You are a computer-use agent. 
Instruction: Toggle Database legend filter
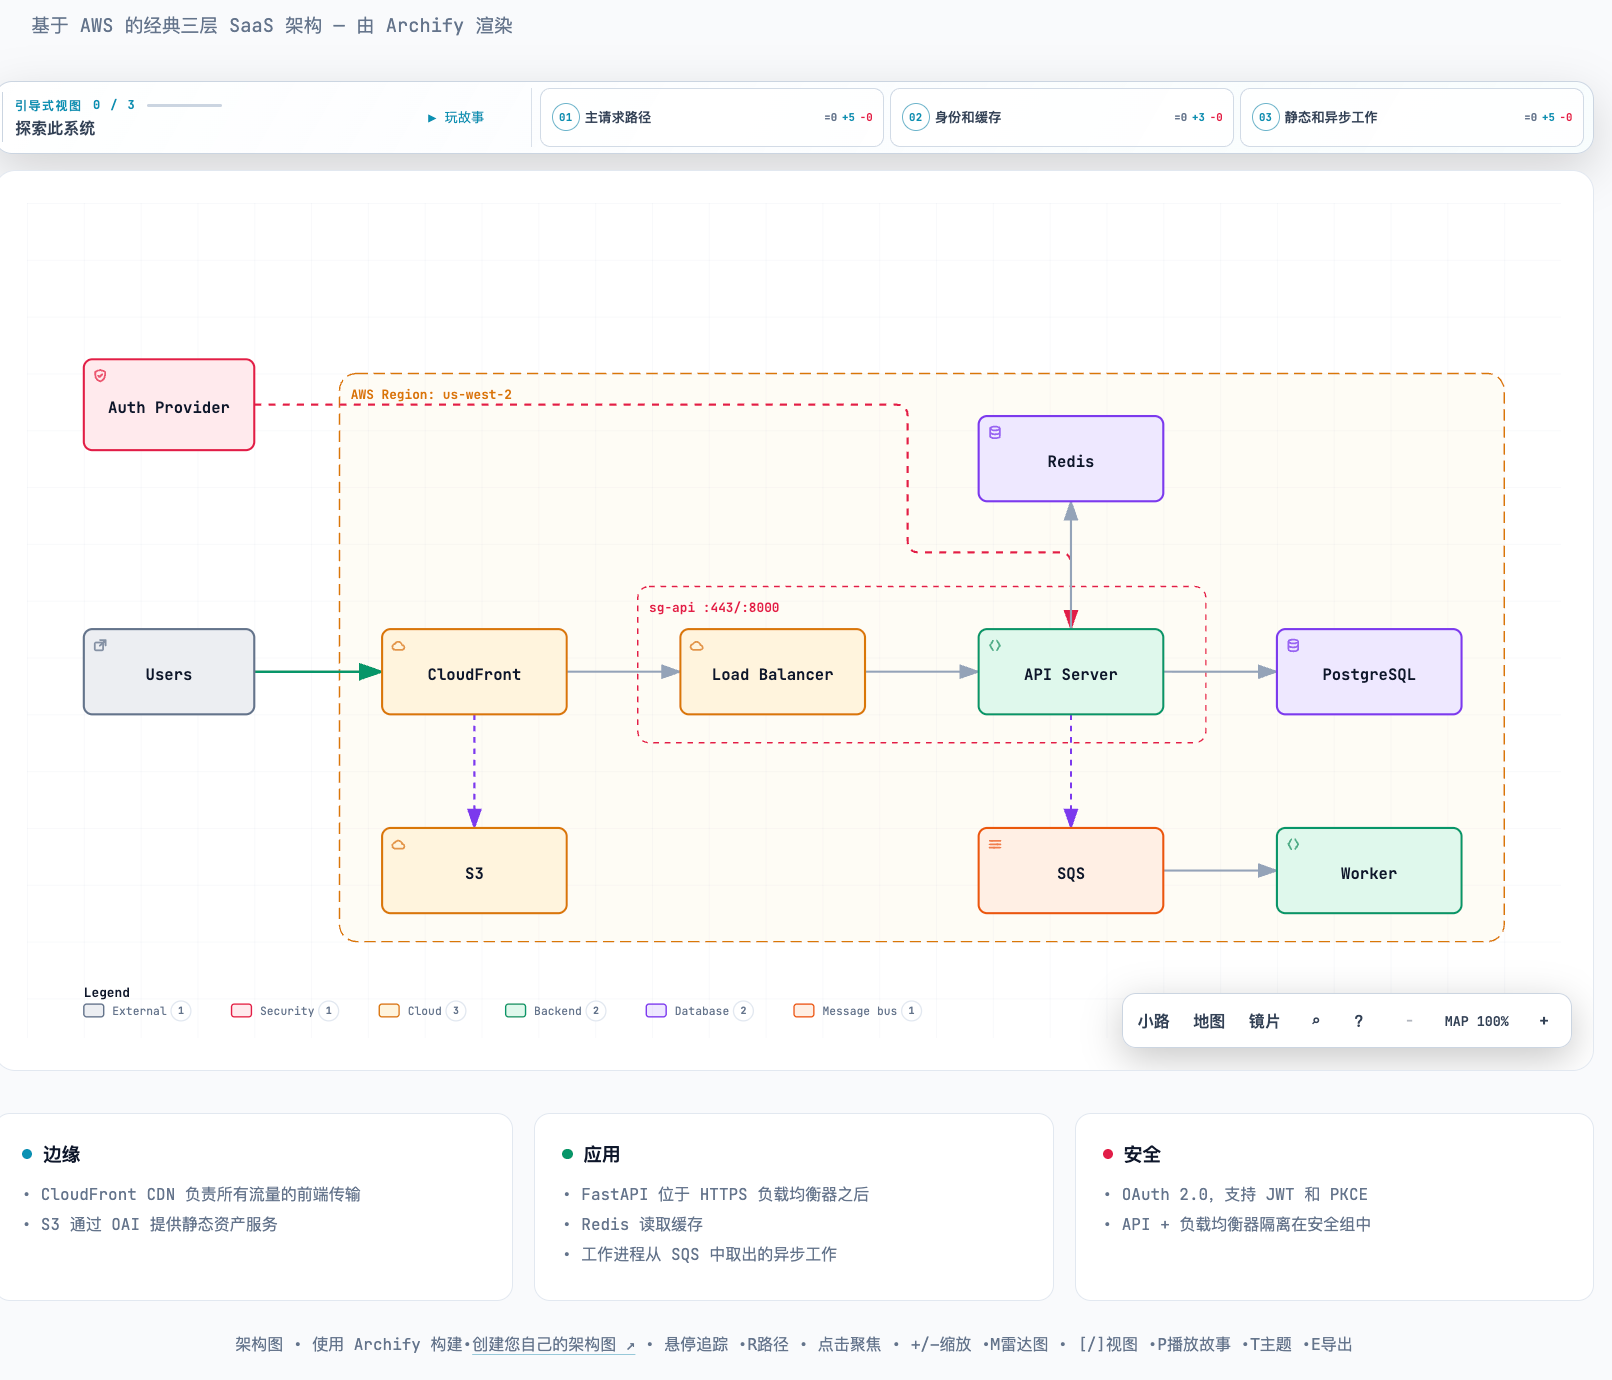[x=699, y=1011]
